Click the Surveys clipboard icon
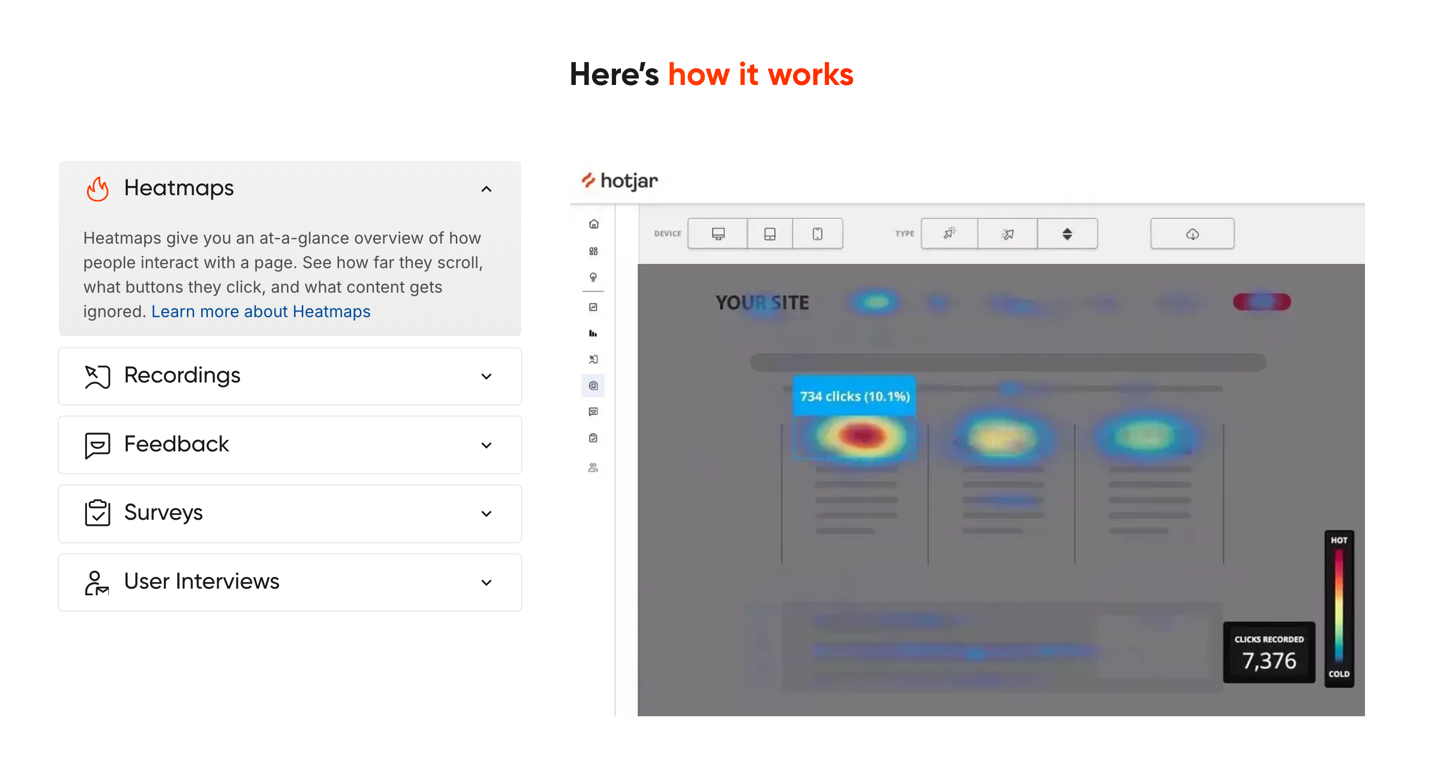The height and width of the screenshot is (767, 1430). [x=97, y=513]
